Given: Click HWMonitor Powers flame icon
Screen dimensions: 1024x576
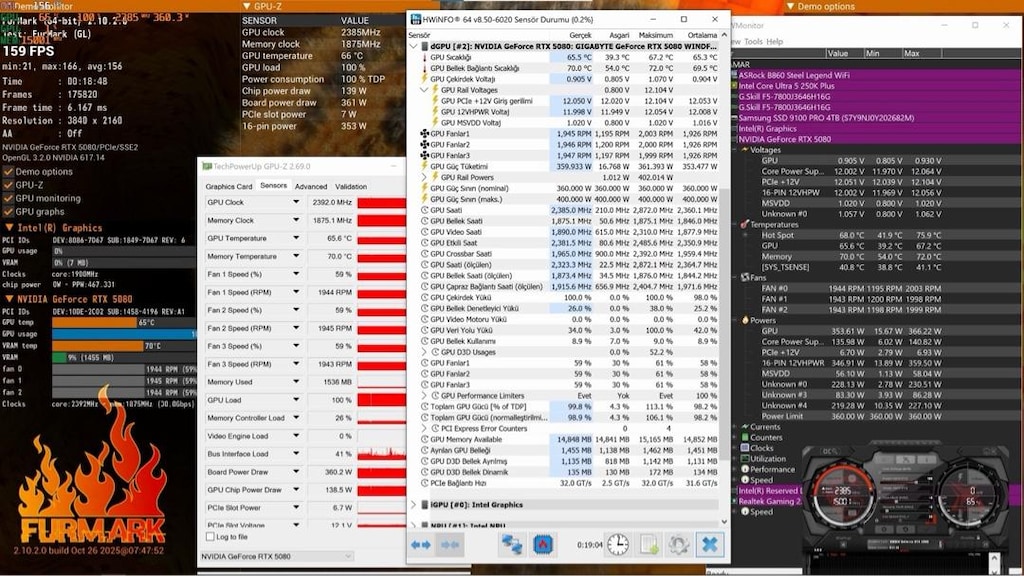Looking at the screenshot, I should (x=744, y=321).
